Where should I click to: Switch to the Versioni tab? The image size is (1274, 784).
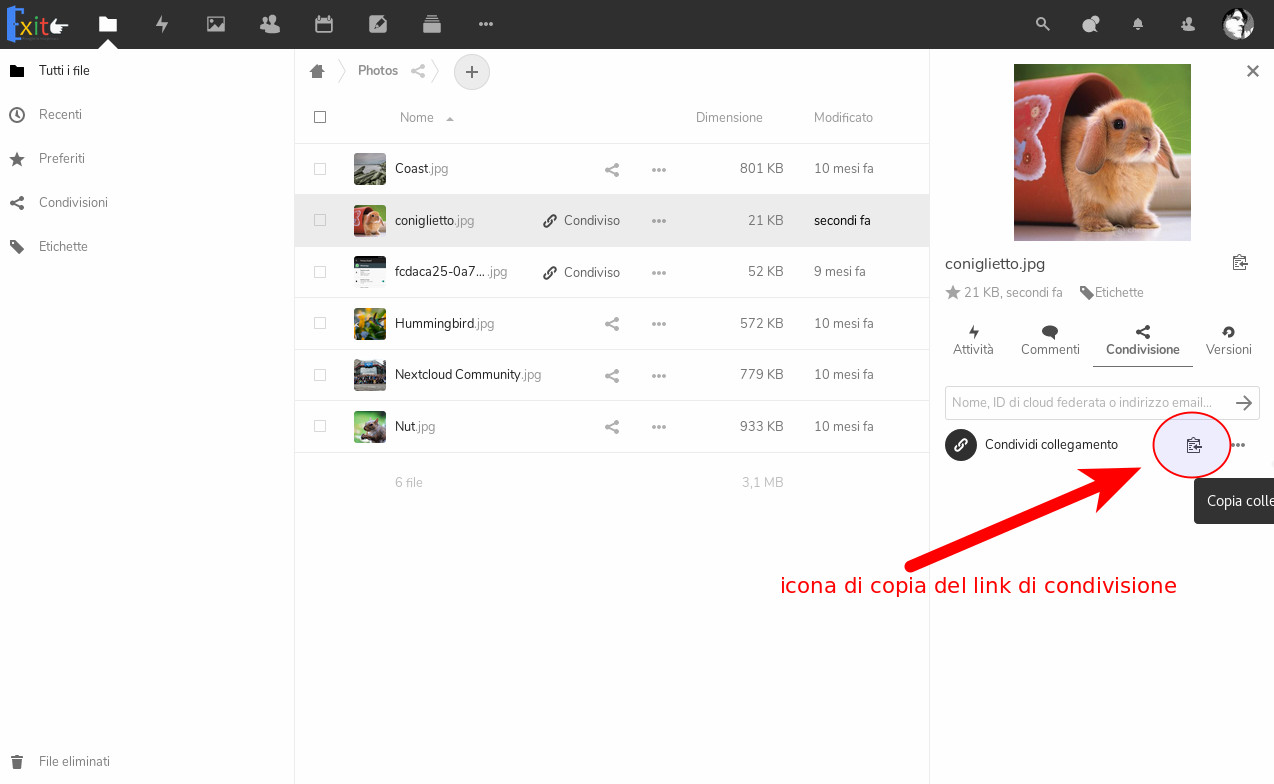1229,340
